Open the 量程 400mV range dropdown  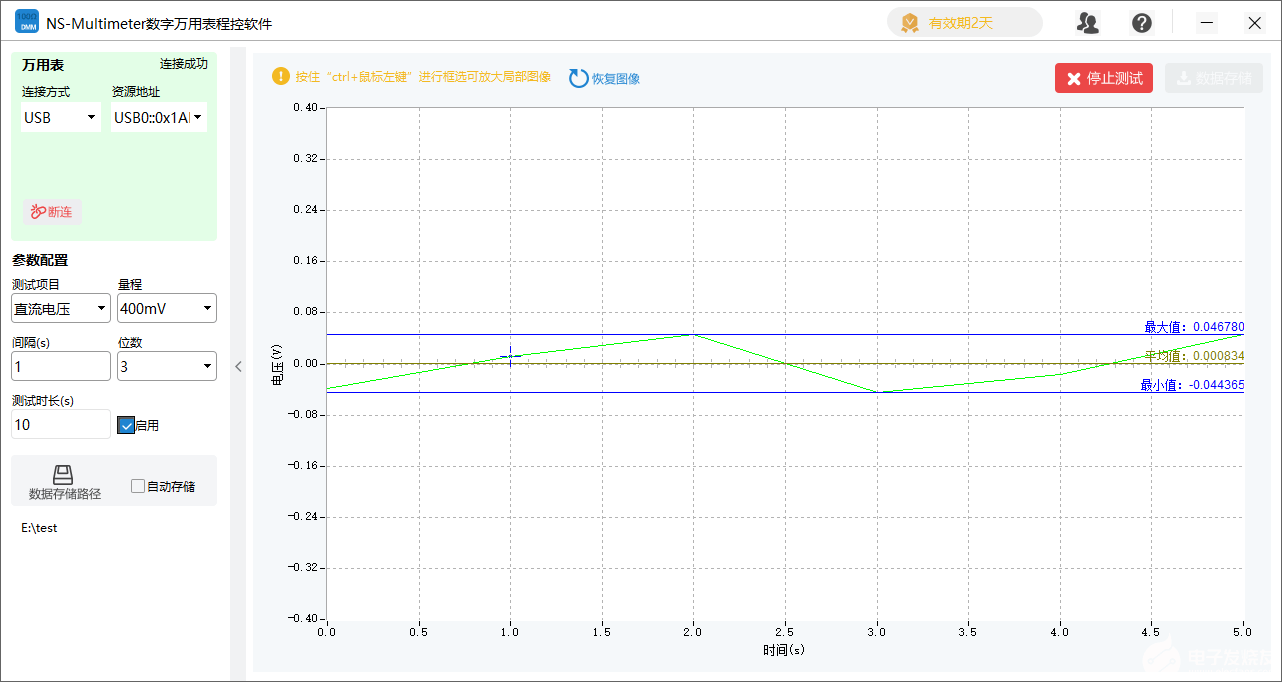167,308
